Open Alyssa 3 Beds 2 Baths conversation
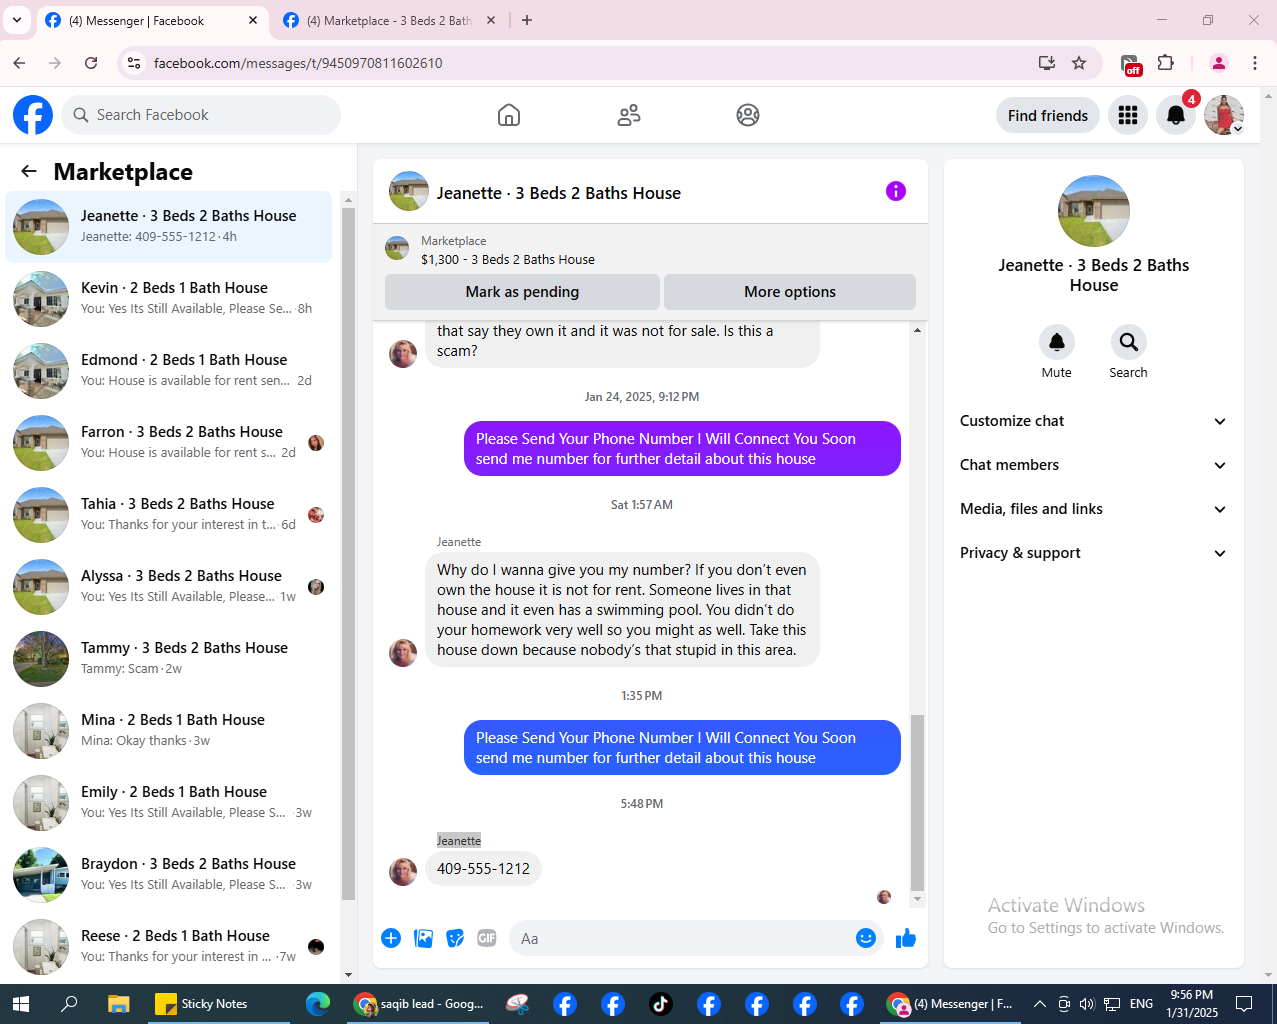 click(x=169, y=587)
